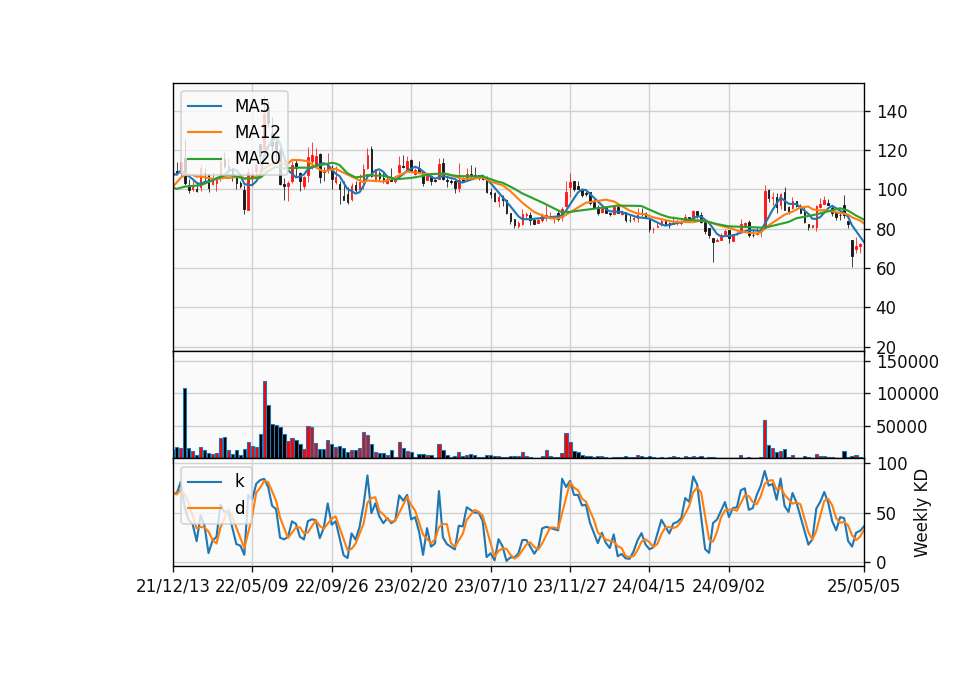
Task: Click the 120 price axis label
Action: tap(892, 151)
